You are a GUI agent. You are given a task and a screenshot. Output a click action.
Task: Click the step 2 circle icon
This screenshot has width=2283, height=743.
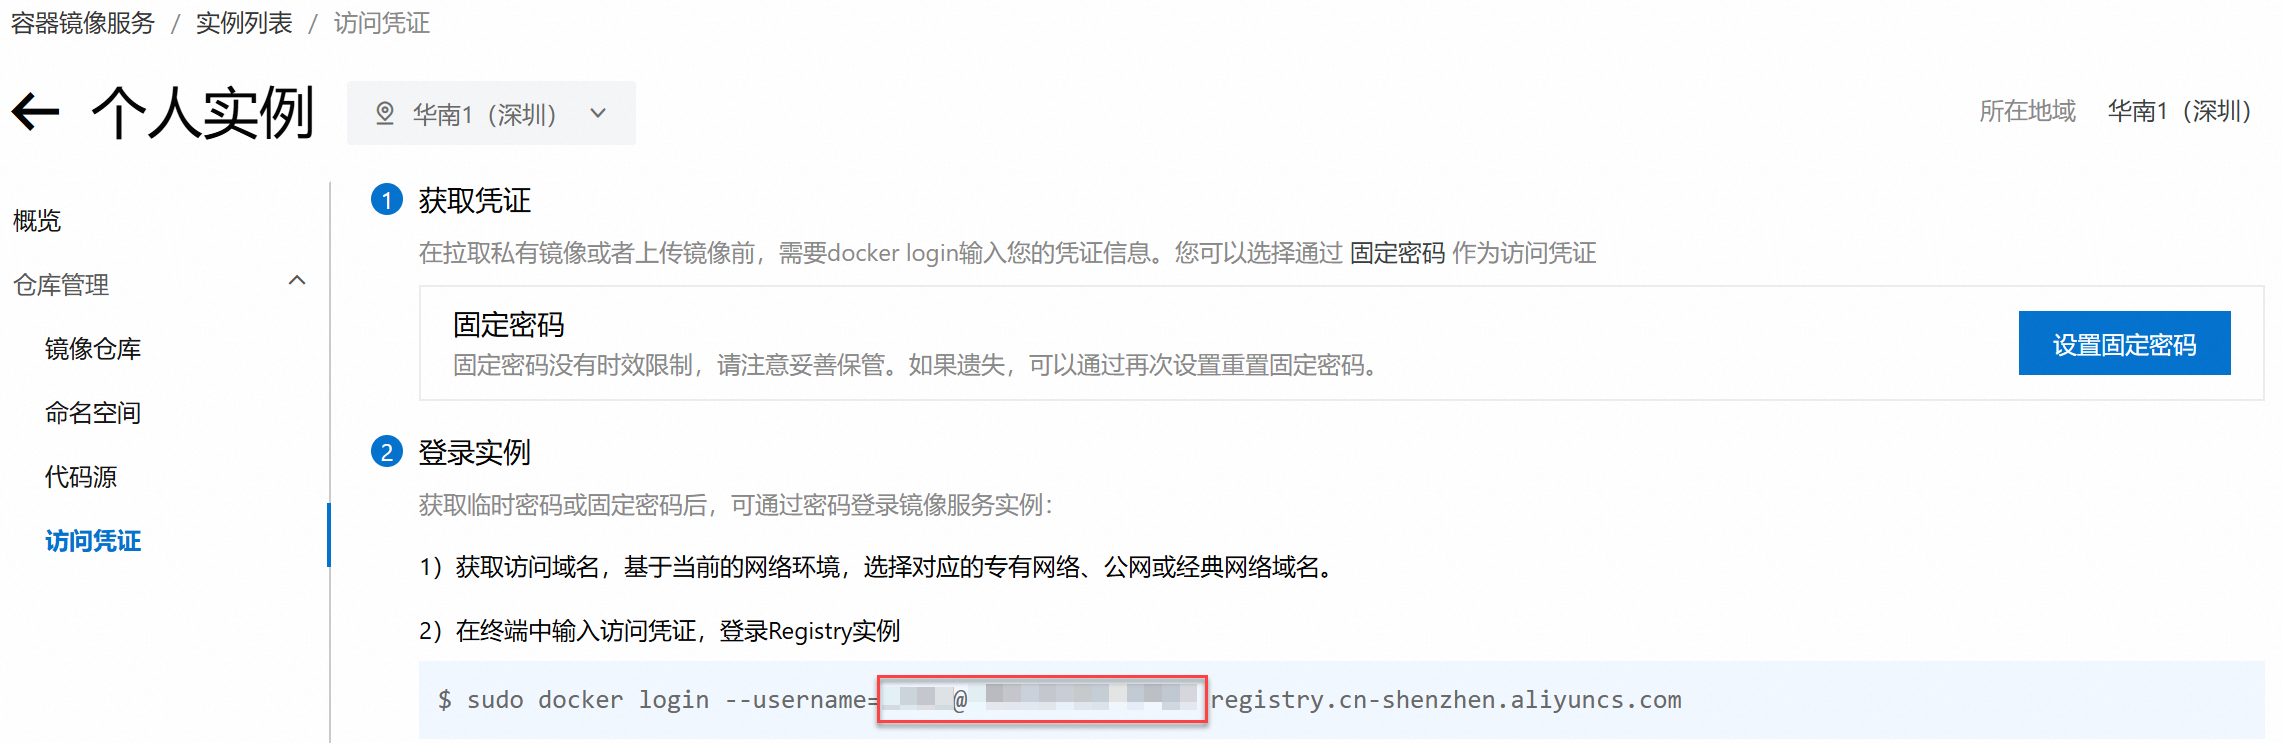click(387, 452)
